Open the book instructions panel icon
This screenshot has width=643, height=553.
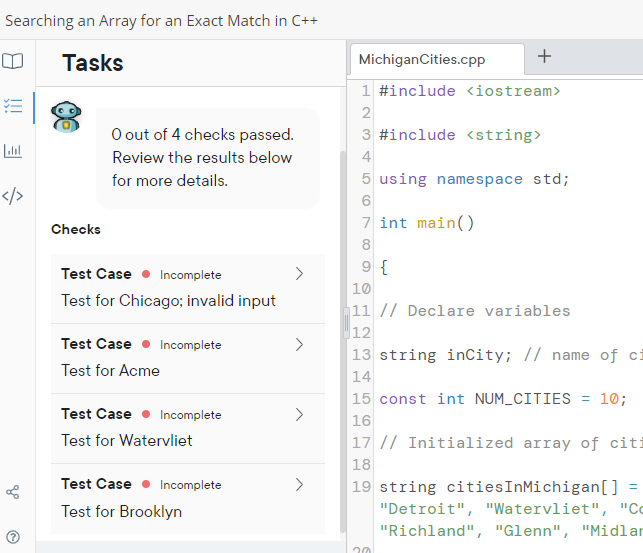point(13,61)
